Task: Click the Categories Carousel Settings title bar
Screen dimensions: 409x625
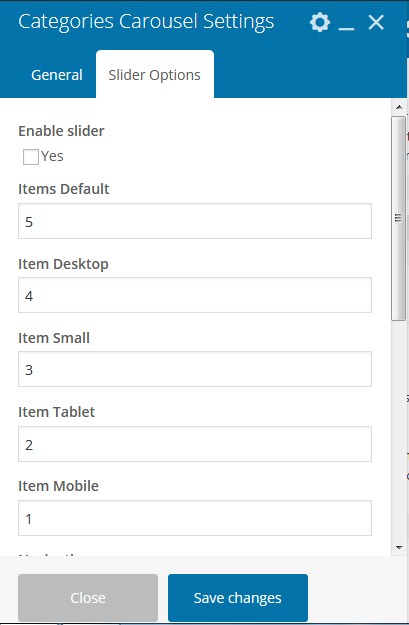Action: pos(146,22)
